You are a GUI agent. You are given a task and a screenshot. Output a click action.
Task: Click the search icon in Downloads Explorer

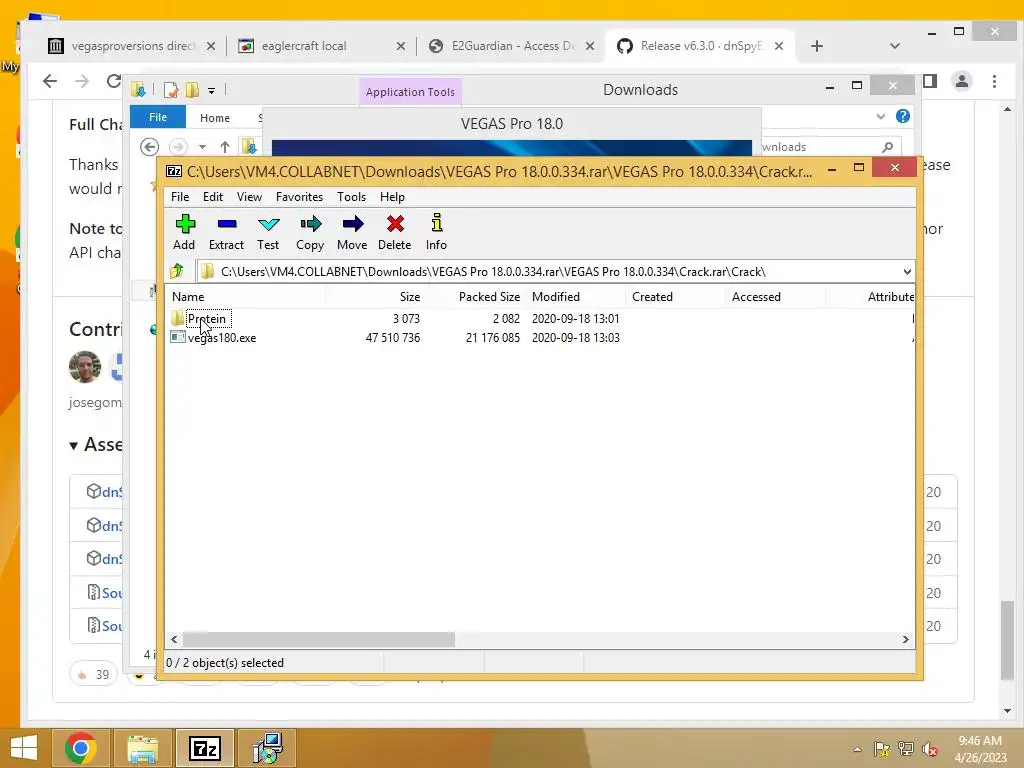887,147
